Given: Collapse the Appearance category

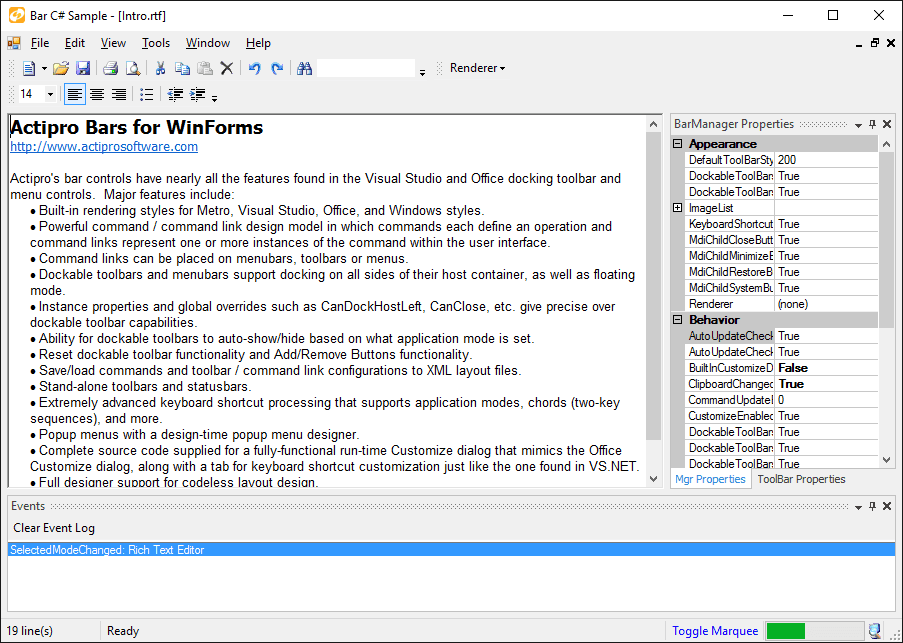Looking at the screenshot, I should (x=678, y=144).
